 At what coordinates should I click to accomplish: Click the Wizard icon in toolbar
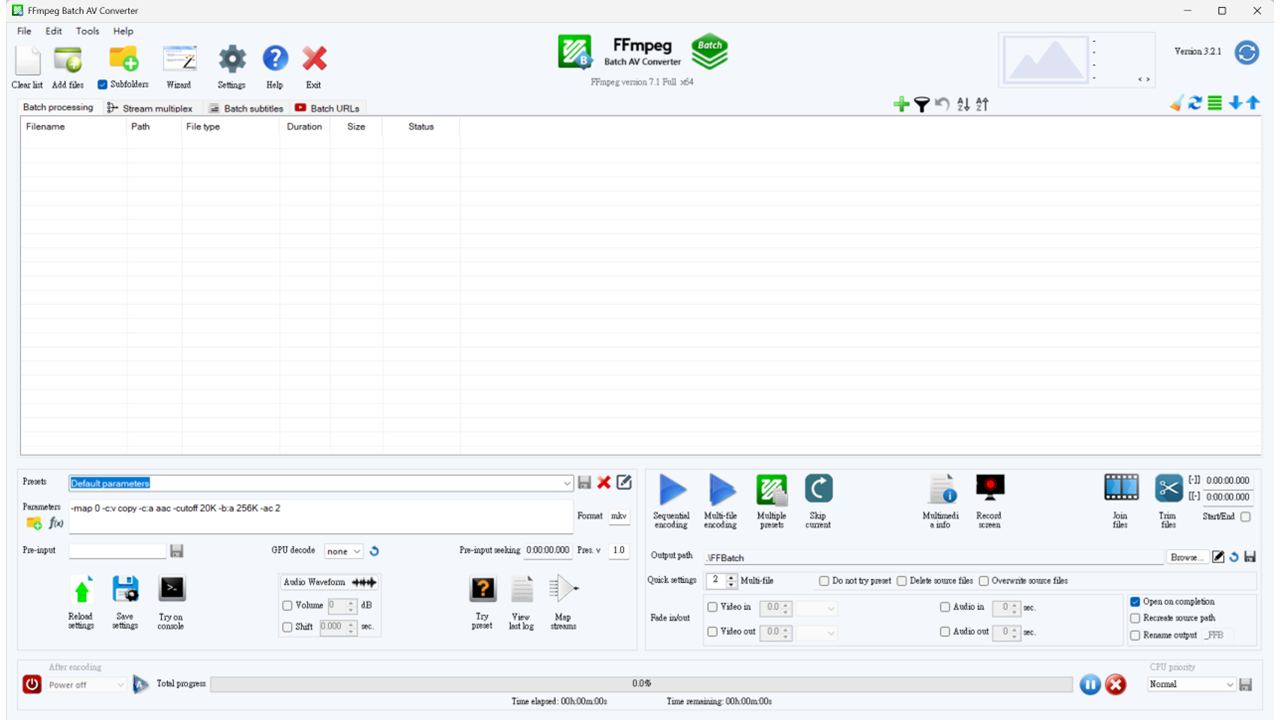(x=179, y=59)
